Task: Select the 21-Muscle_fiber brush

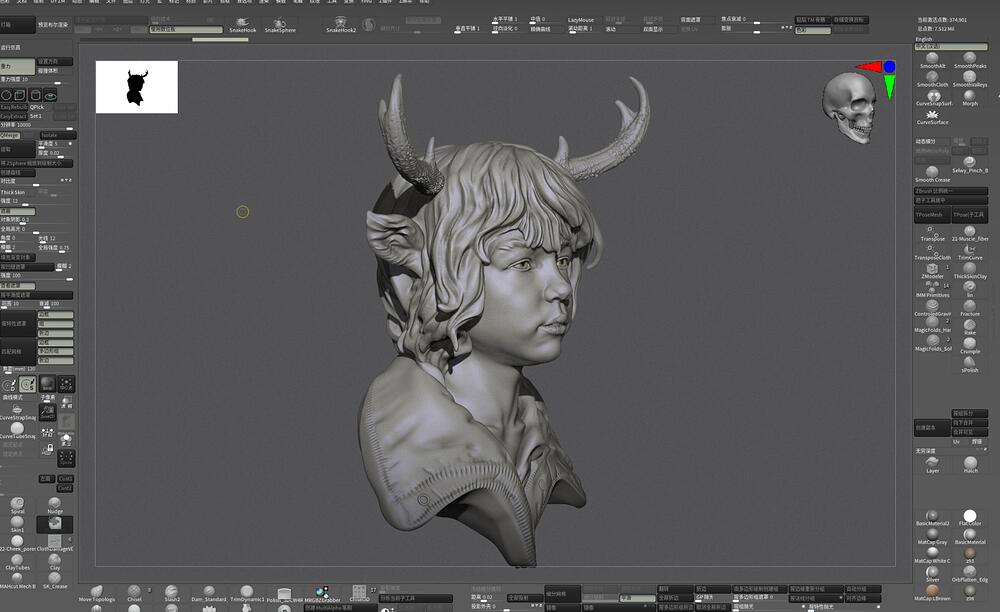Action: tap(970, 233)
